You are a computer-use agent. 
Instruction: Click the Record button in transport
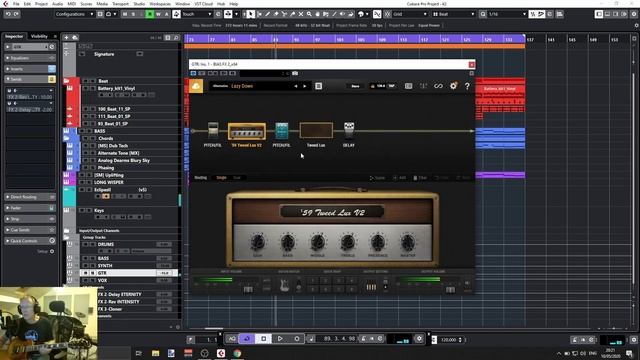[x=297, y=339]
